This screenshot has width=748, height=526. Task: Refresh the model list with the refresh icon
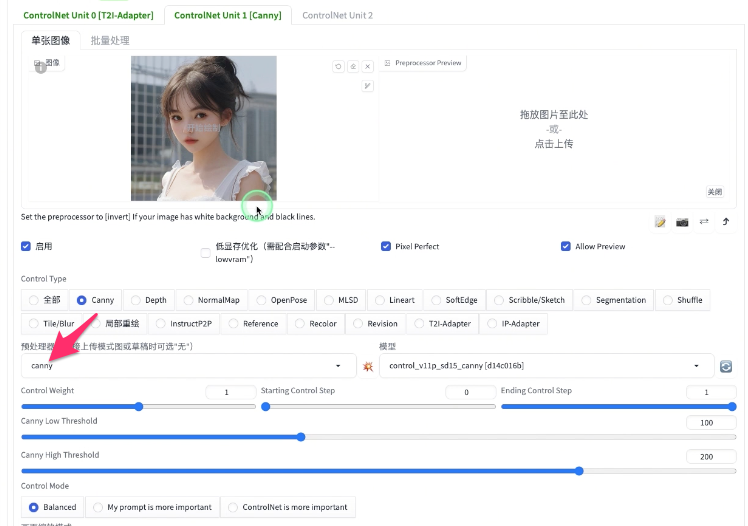(x=726, y=366)
